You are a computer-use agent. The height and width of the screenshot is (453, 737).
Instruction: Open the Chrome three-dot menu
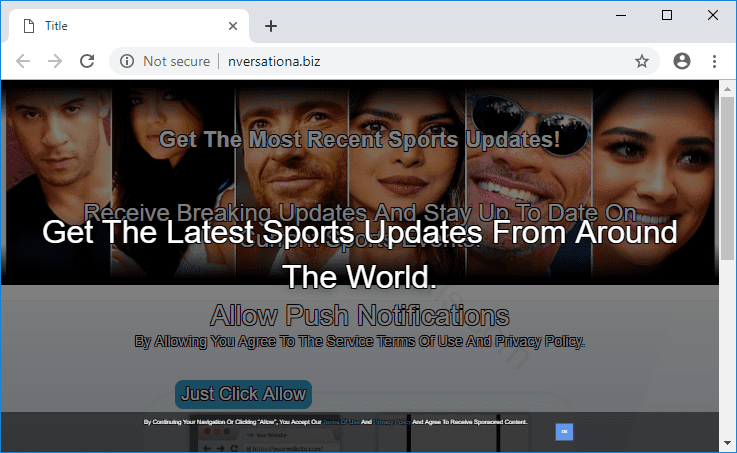(715, 61)
